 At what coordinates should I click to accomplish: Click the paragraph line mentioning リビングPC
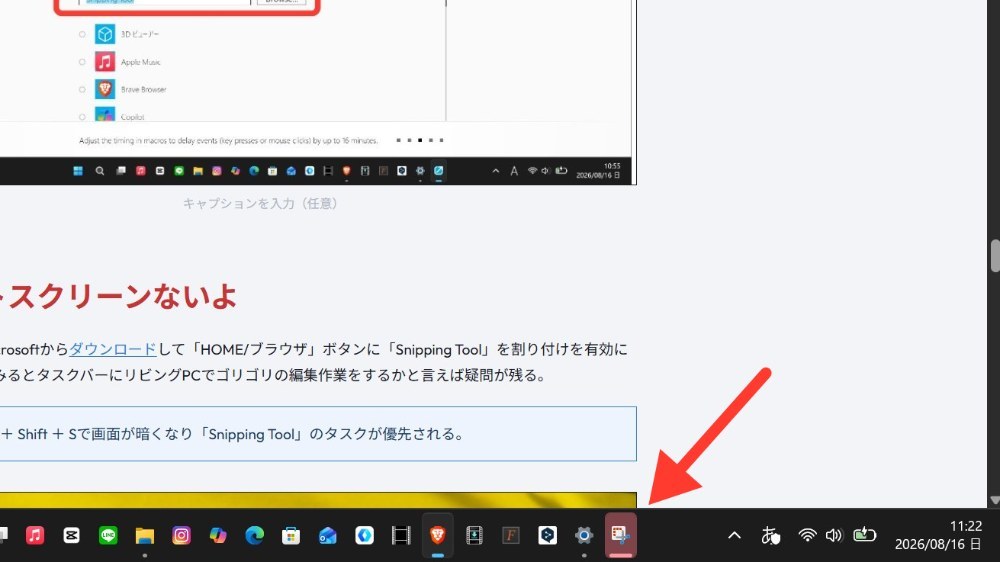(273, 375)
